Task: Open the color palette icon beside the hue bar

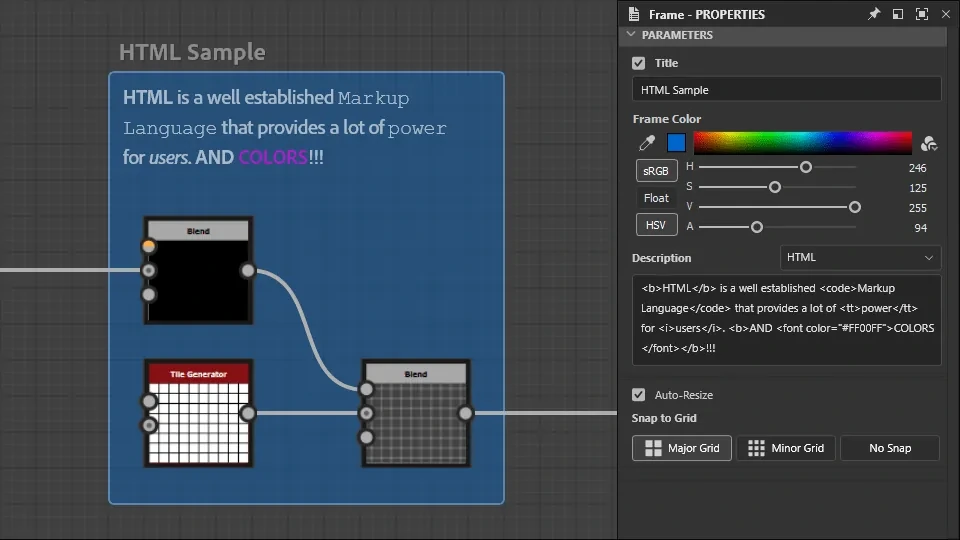Action: pyautogui.click(x=928, y=143)
